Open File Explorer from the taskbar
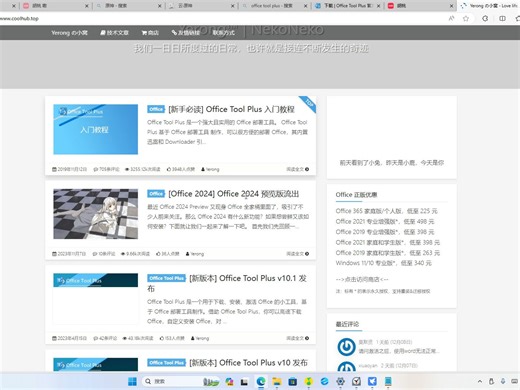 pyautogui.click(x=277, y=381)
